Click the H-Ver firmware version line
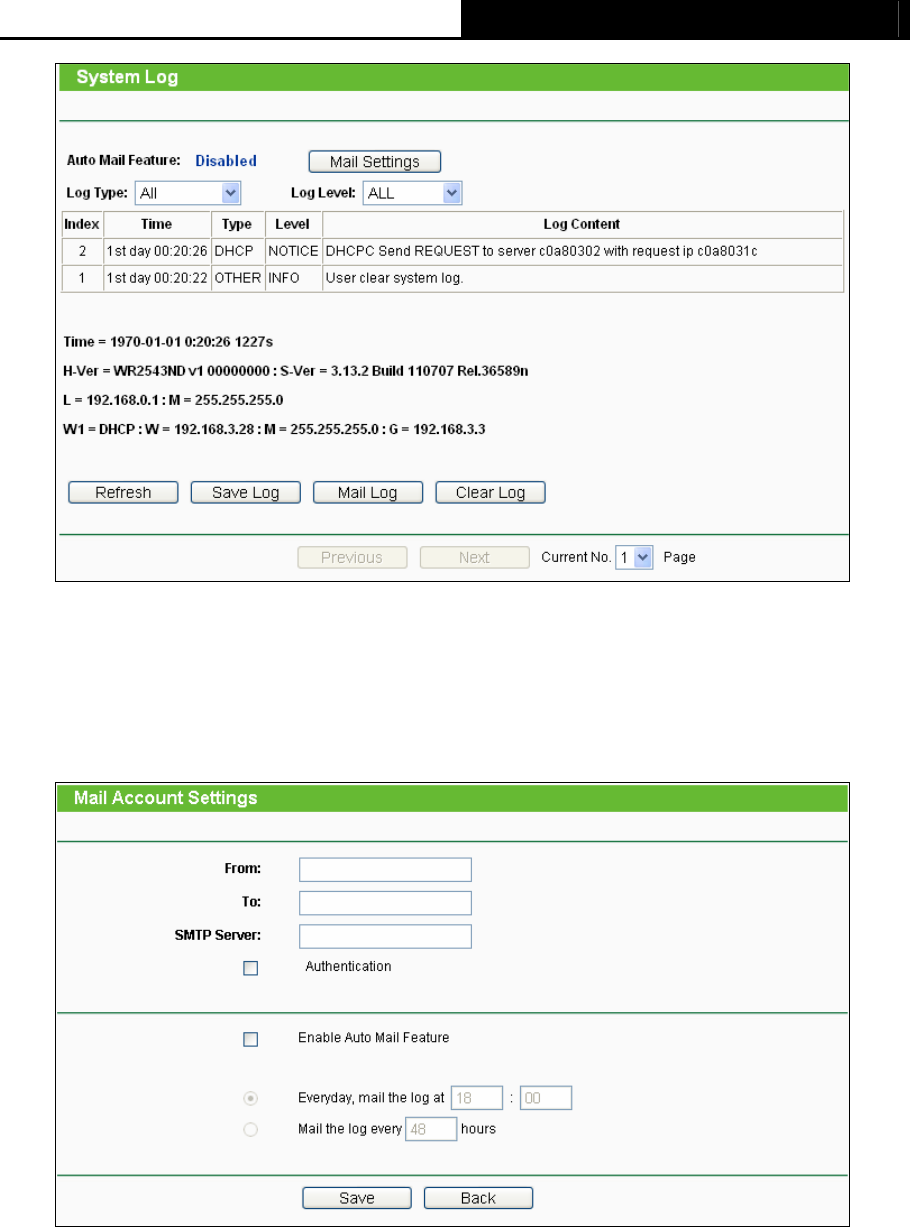 [x=296, y=371]
